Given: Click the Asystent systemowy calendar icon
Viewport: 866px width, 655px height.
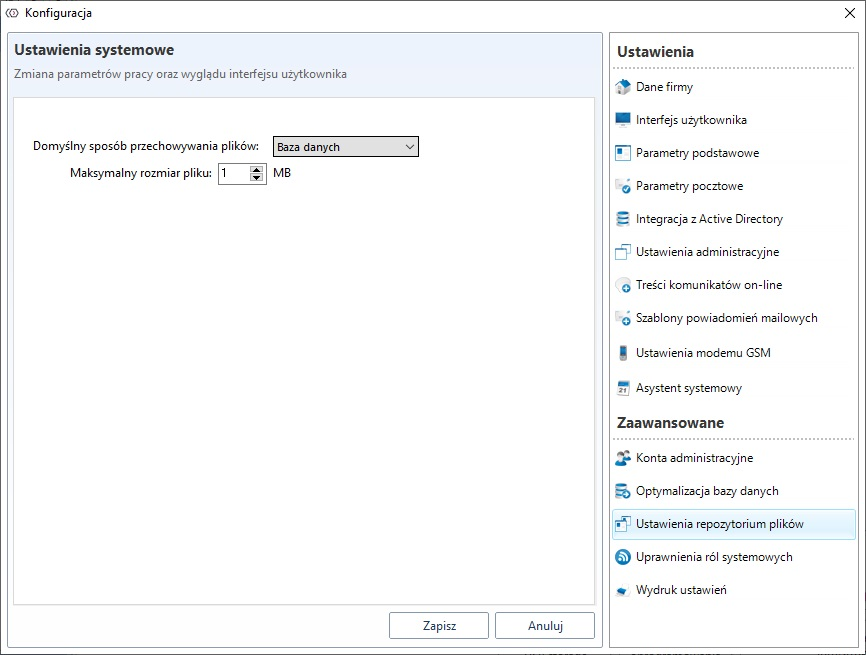Looking at the screenshot, I should pyautogui.click(x=623, y=388).
